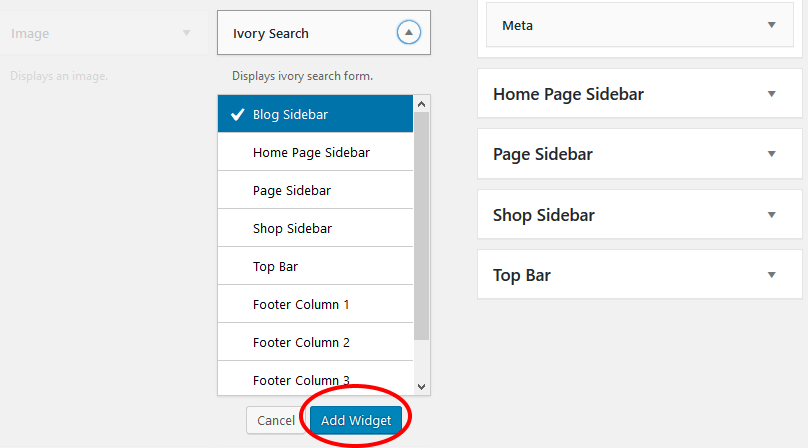Collapse the Ivory Search widget arrow

click(x=409, y=32)
